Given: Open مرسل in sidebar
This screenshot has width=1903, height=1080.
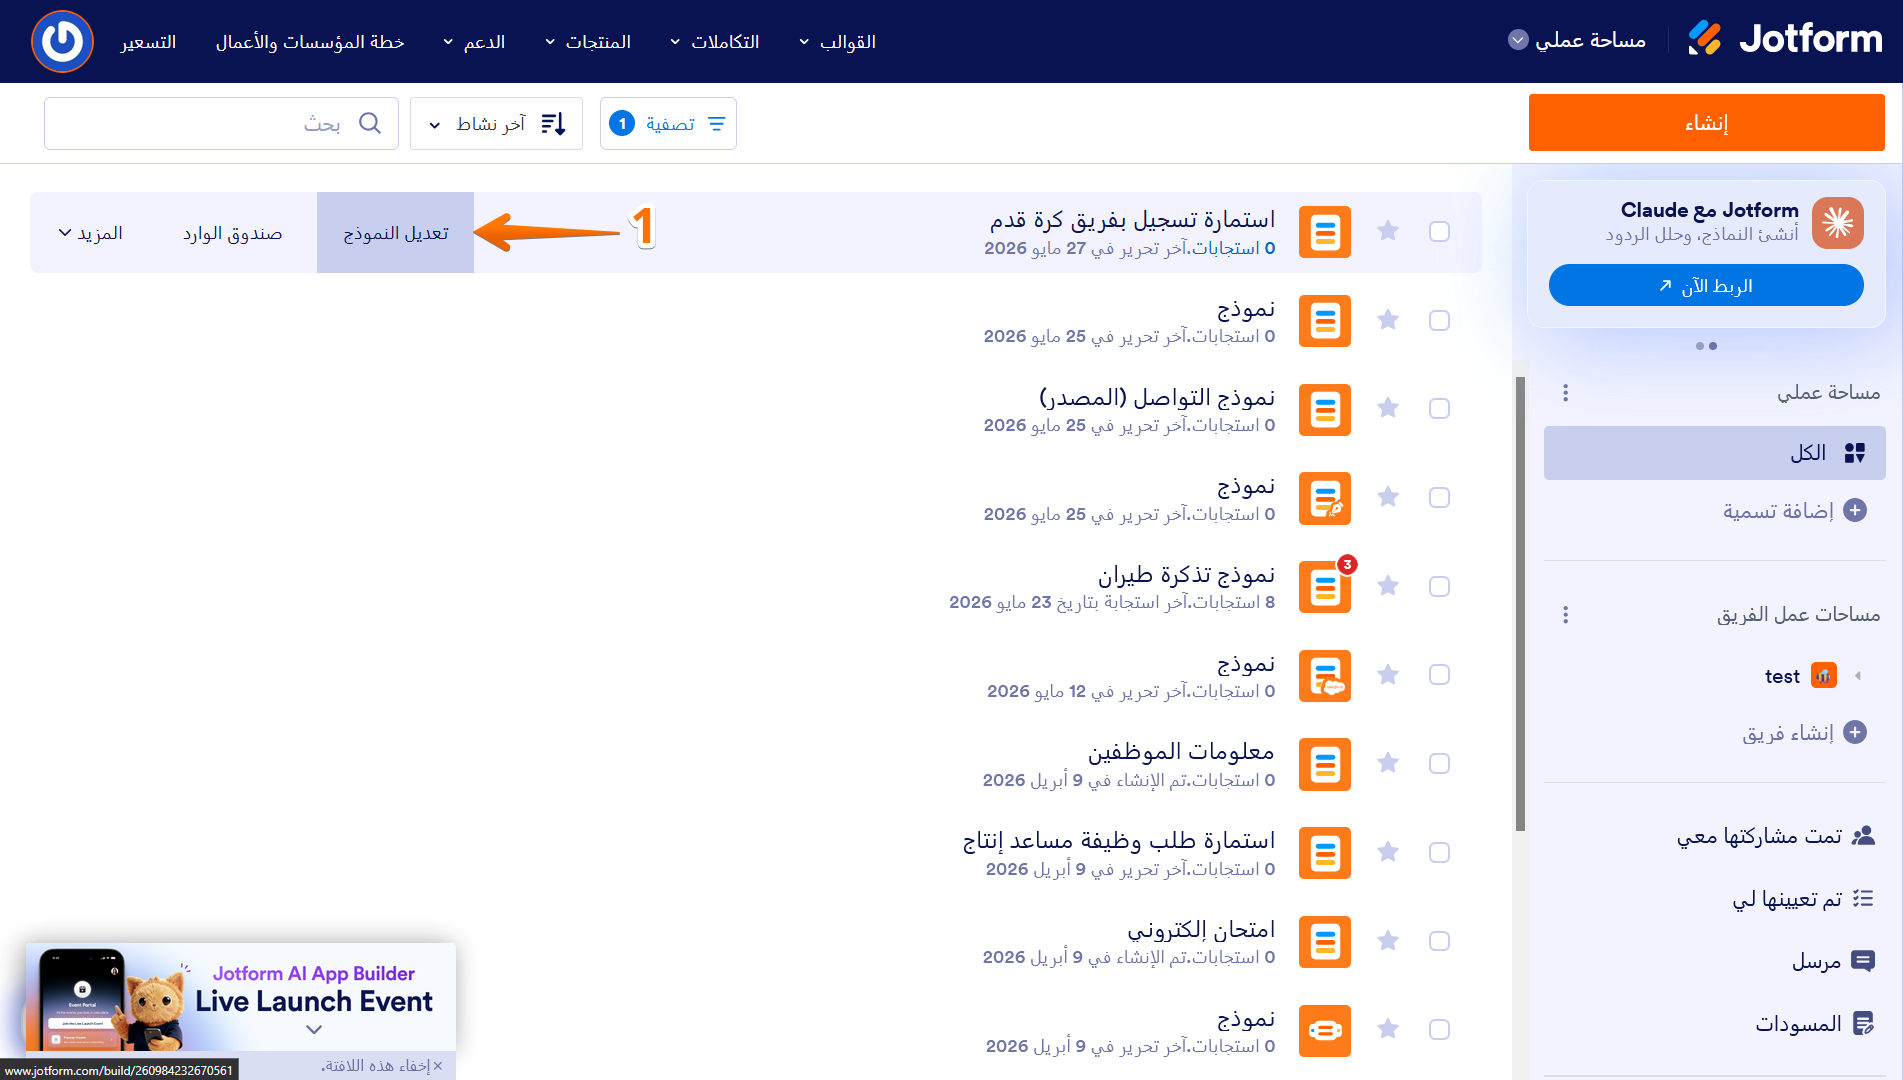Looking at the screenshot, I should pyautogui.click(x=1833, y=961).
